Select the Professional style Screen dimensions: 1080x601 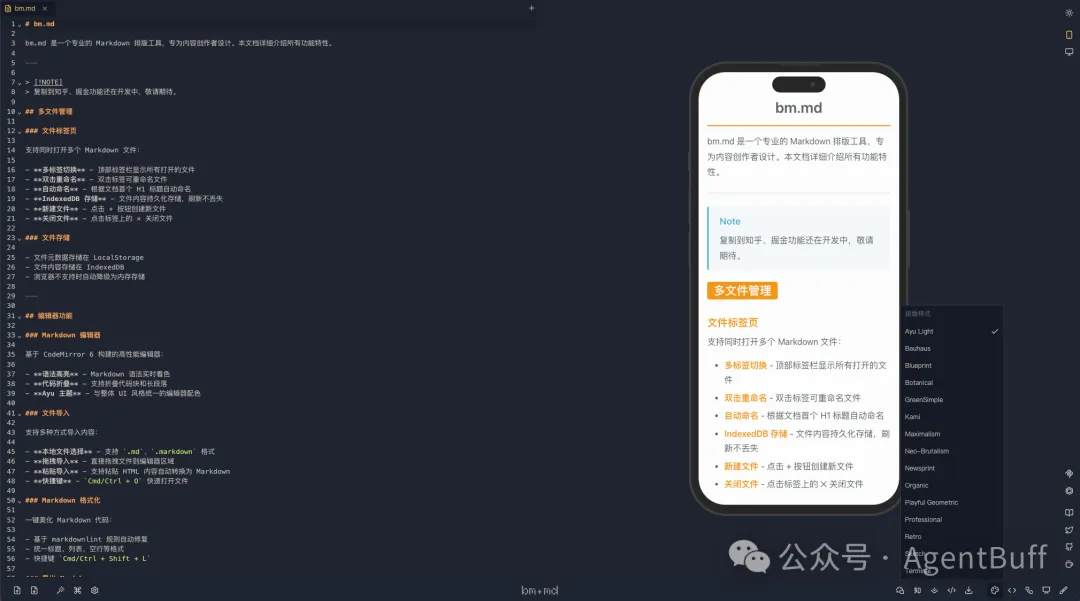coord(951,520)
